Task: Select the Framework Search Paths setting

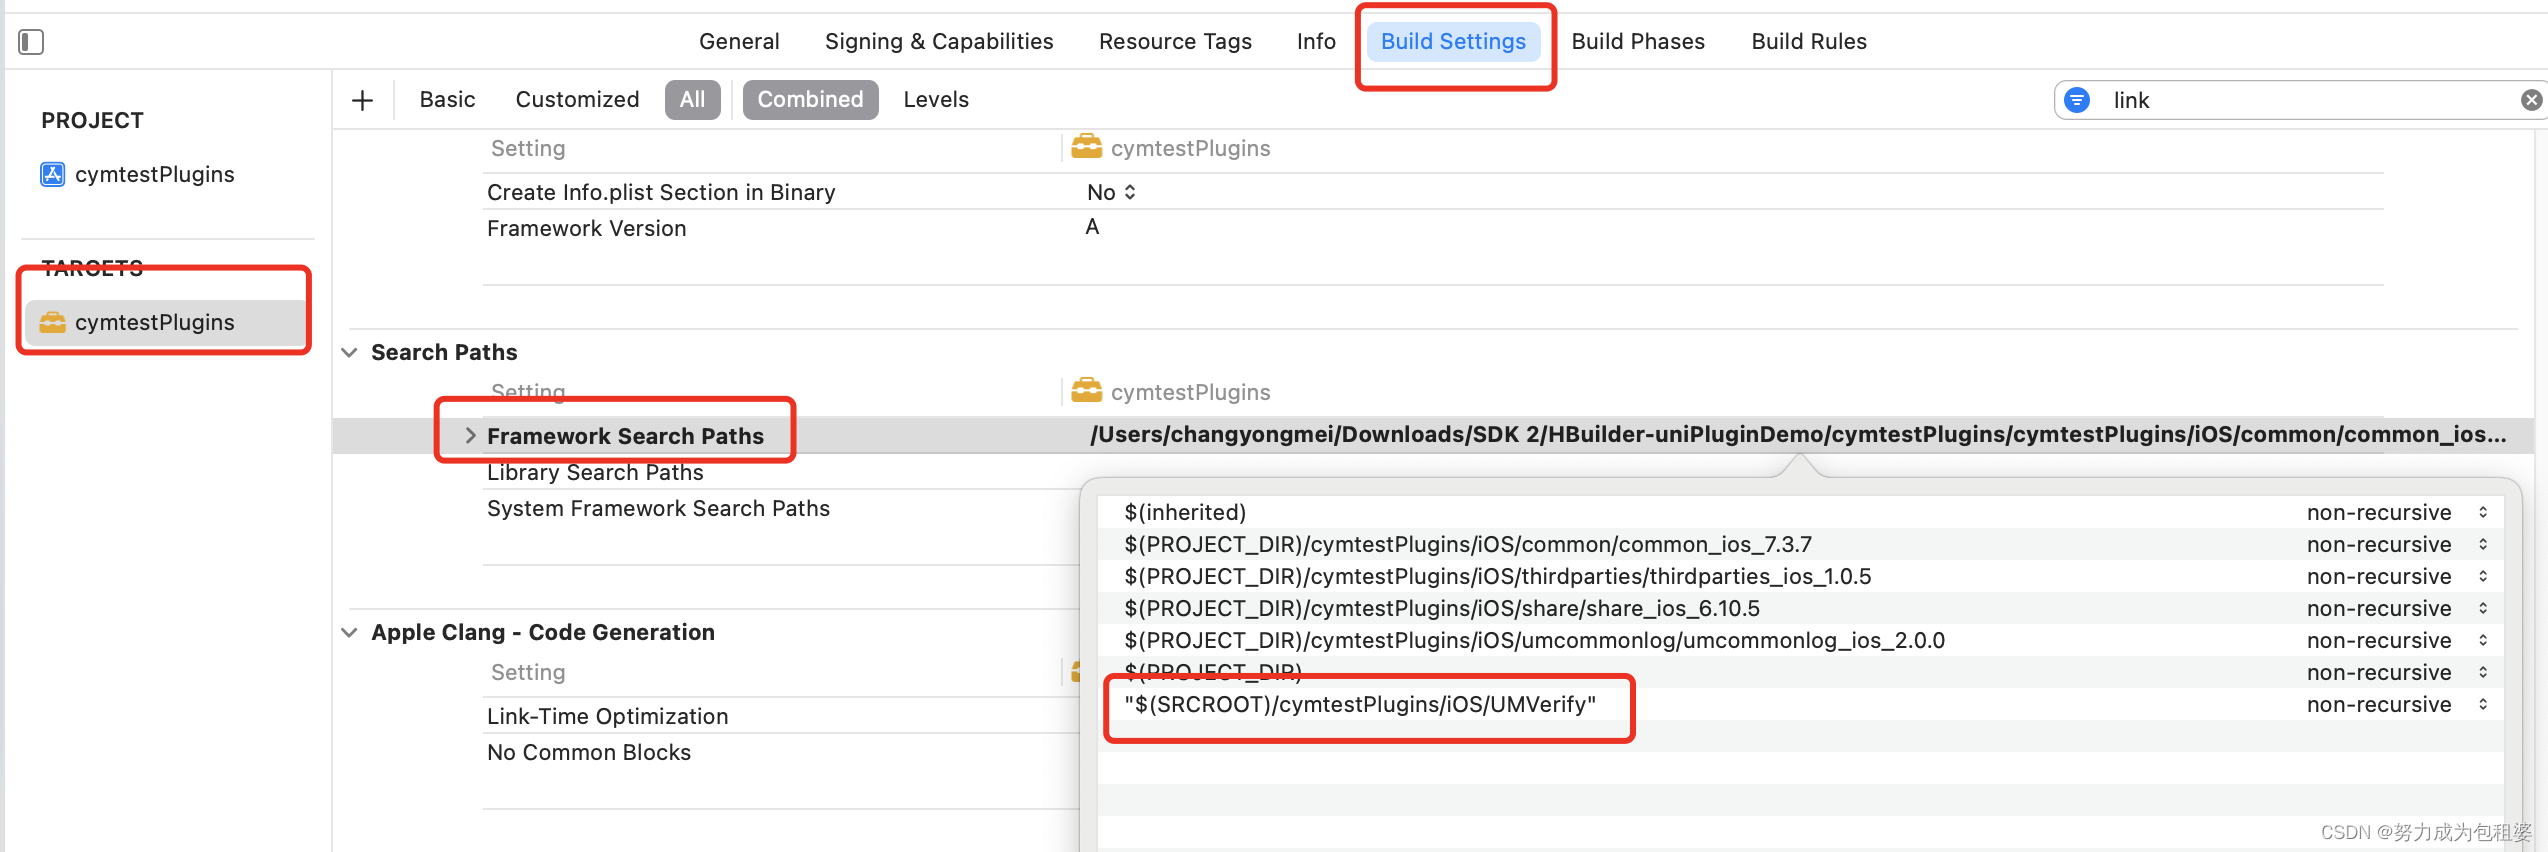Action: click(x=625, y=436)
